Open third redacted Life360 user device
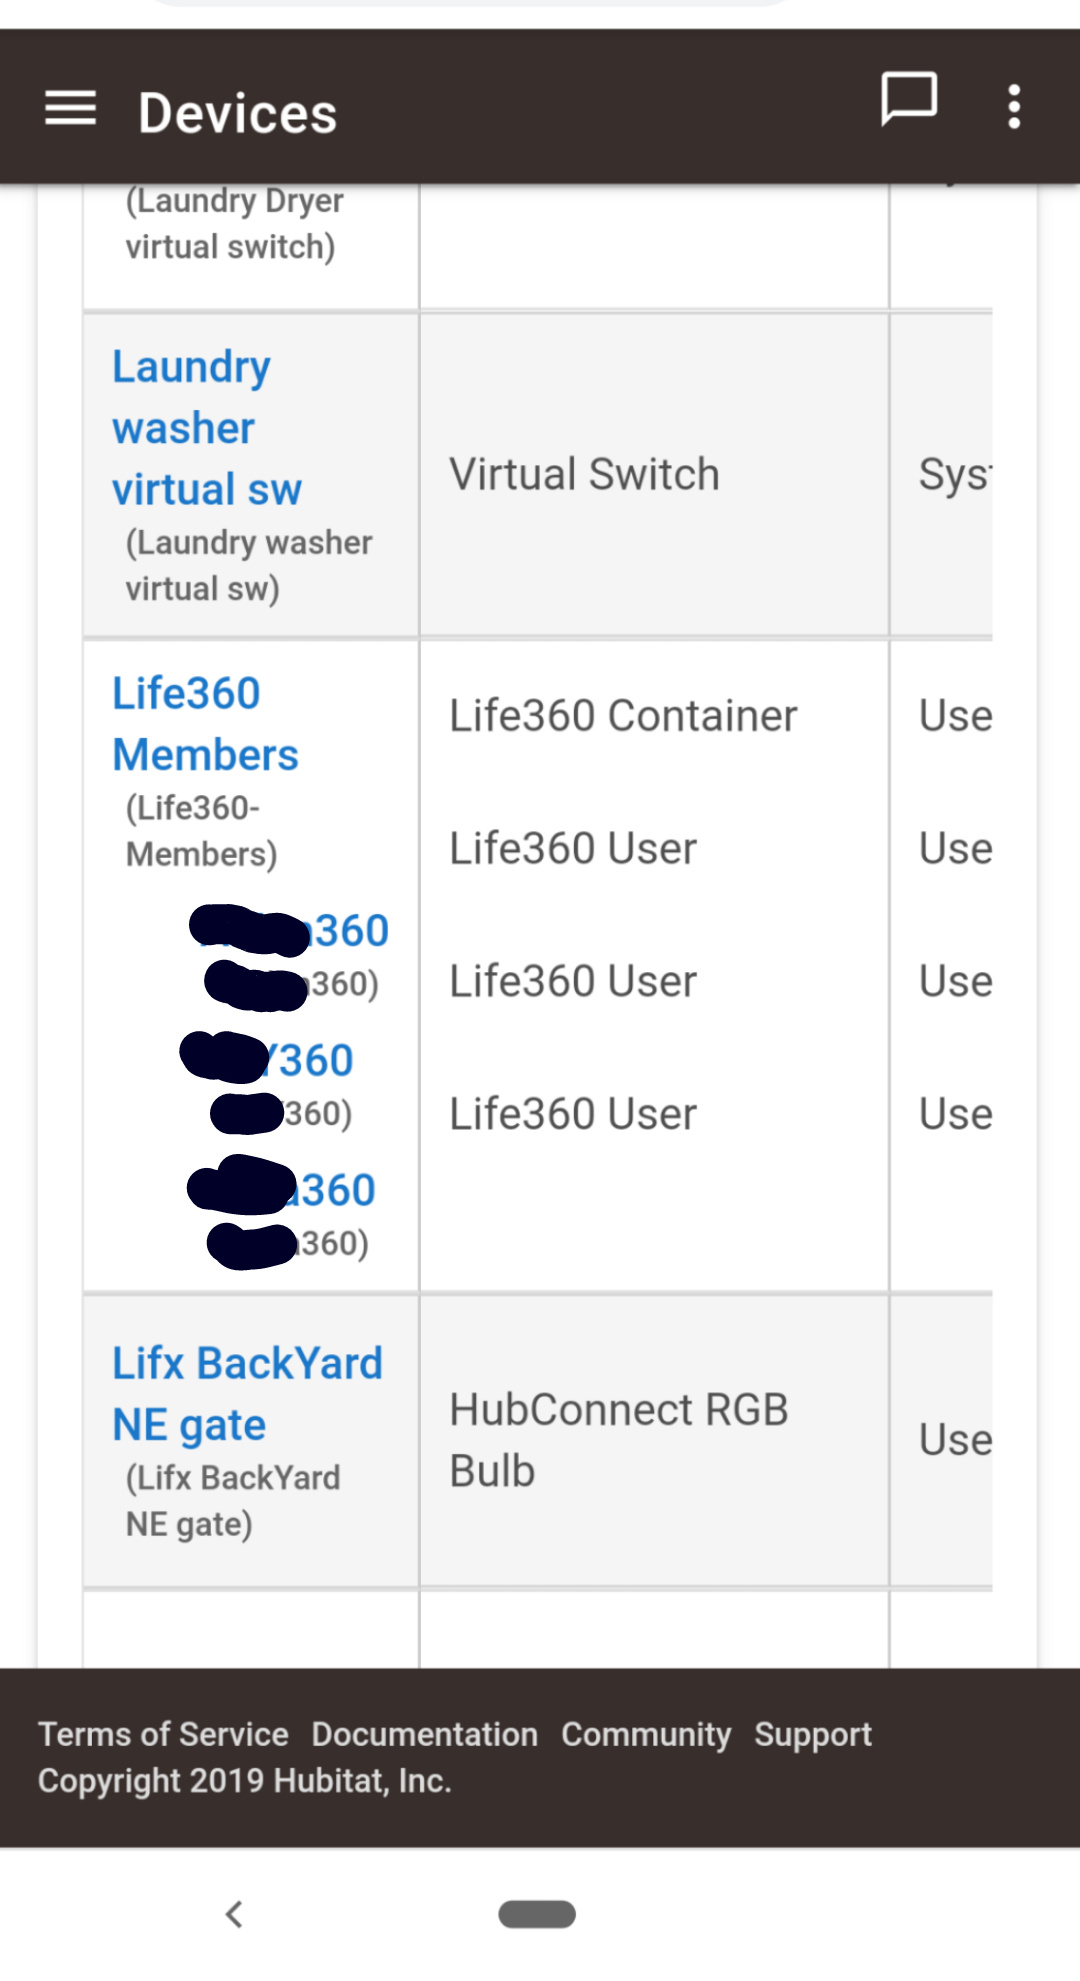Image resolution: width=1080 pixels, height=1981 pixels. pos(337,1191)
